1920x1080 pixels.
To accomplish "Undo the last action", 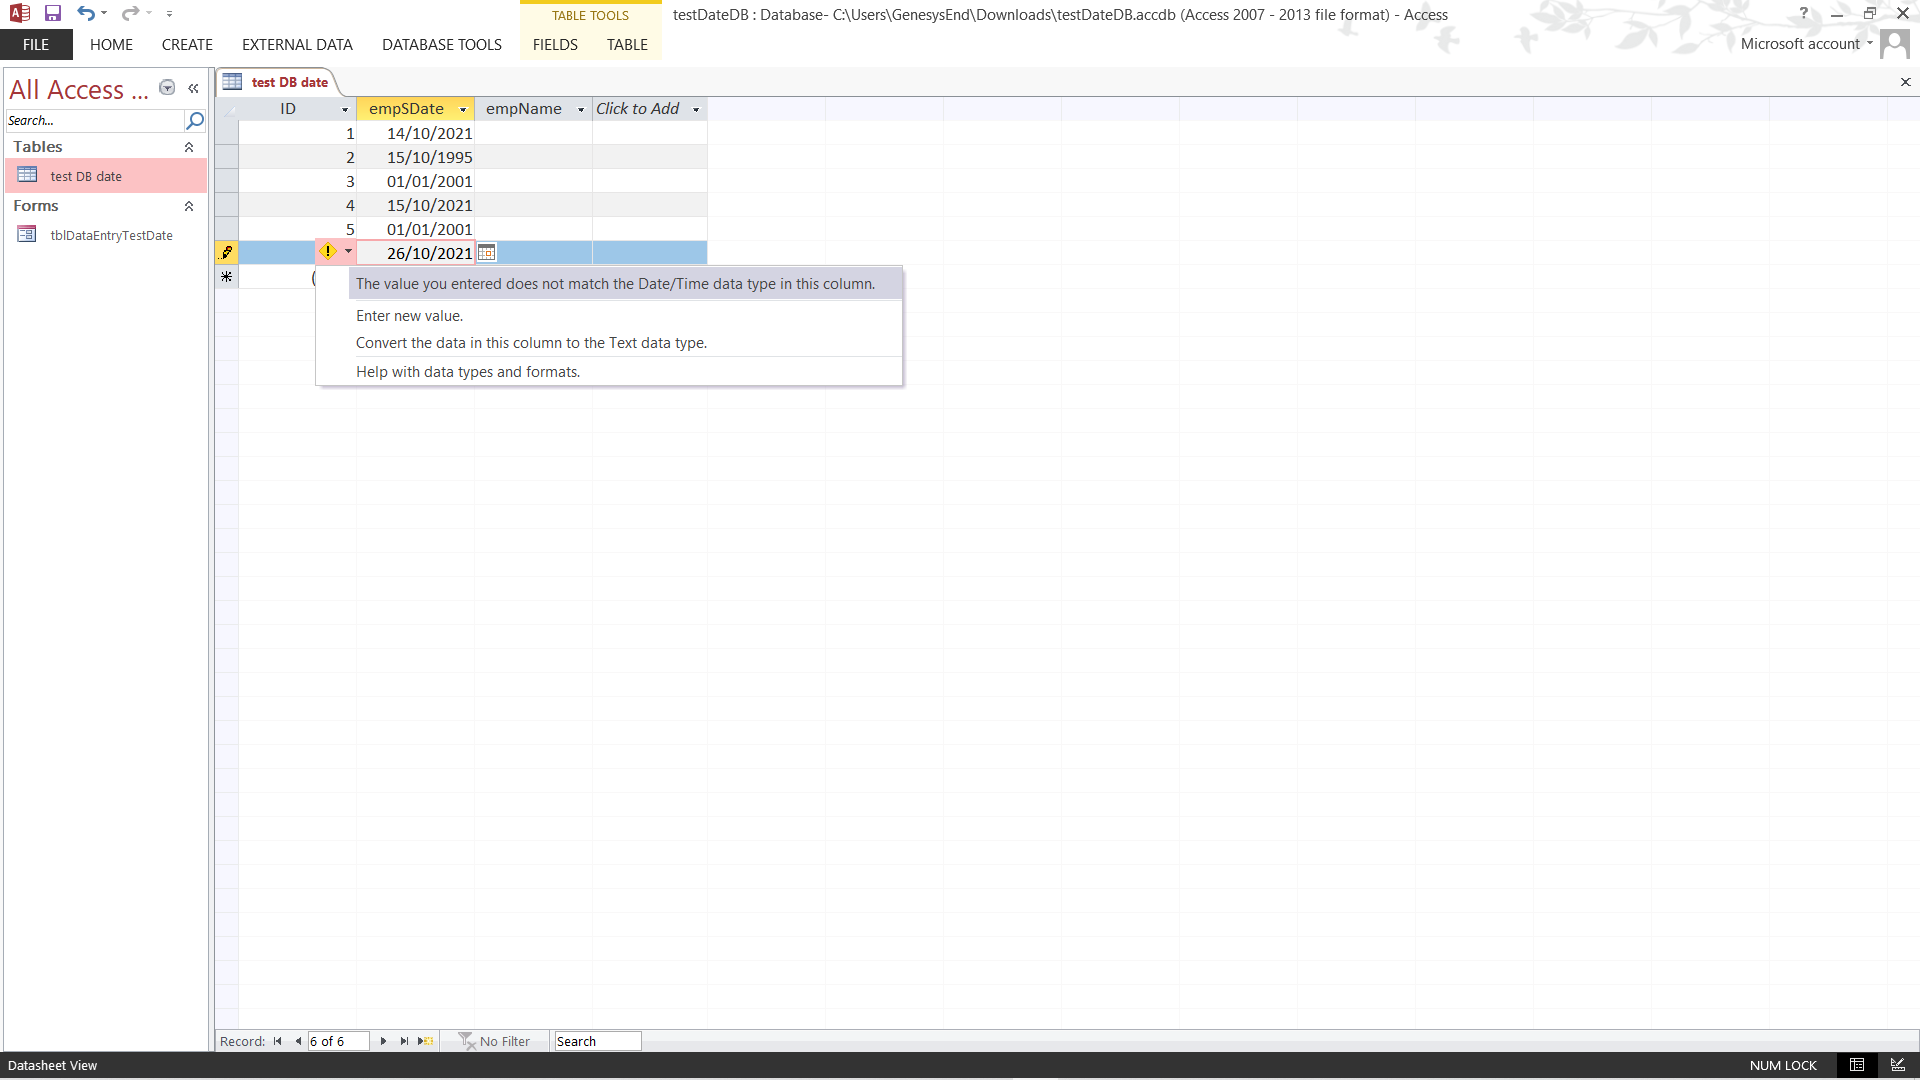I will tap(86, 14).
